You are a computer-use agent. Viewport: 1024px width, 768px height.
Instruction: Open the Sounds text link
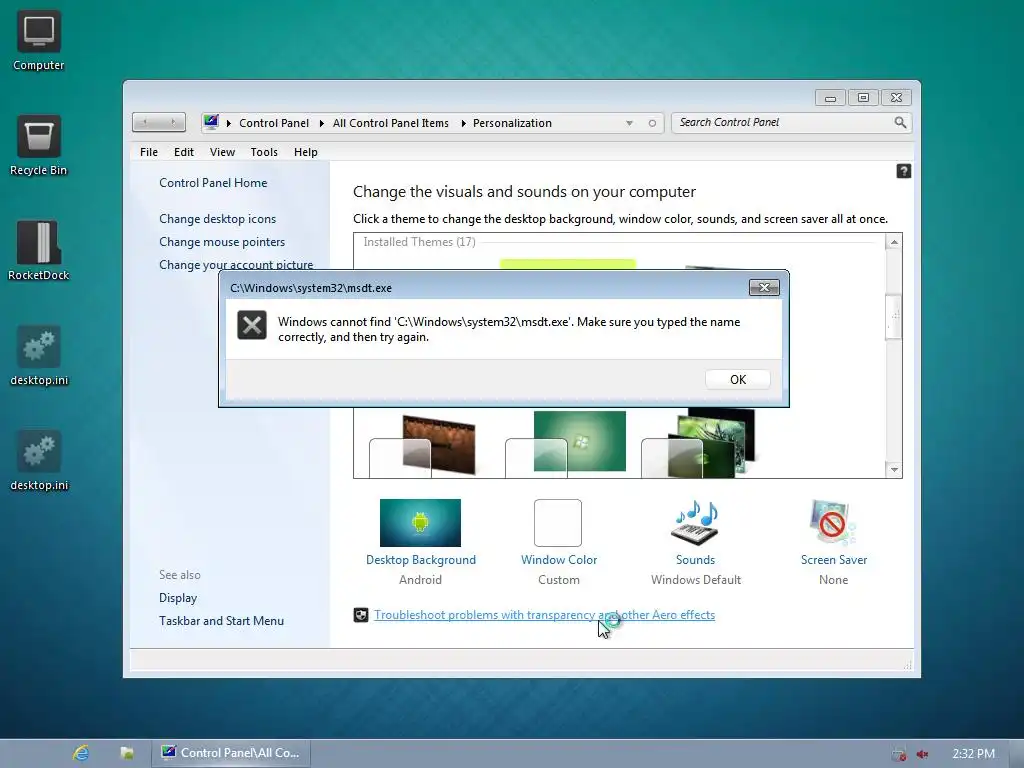[696, 560]
